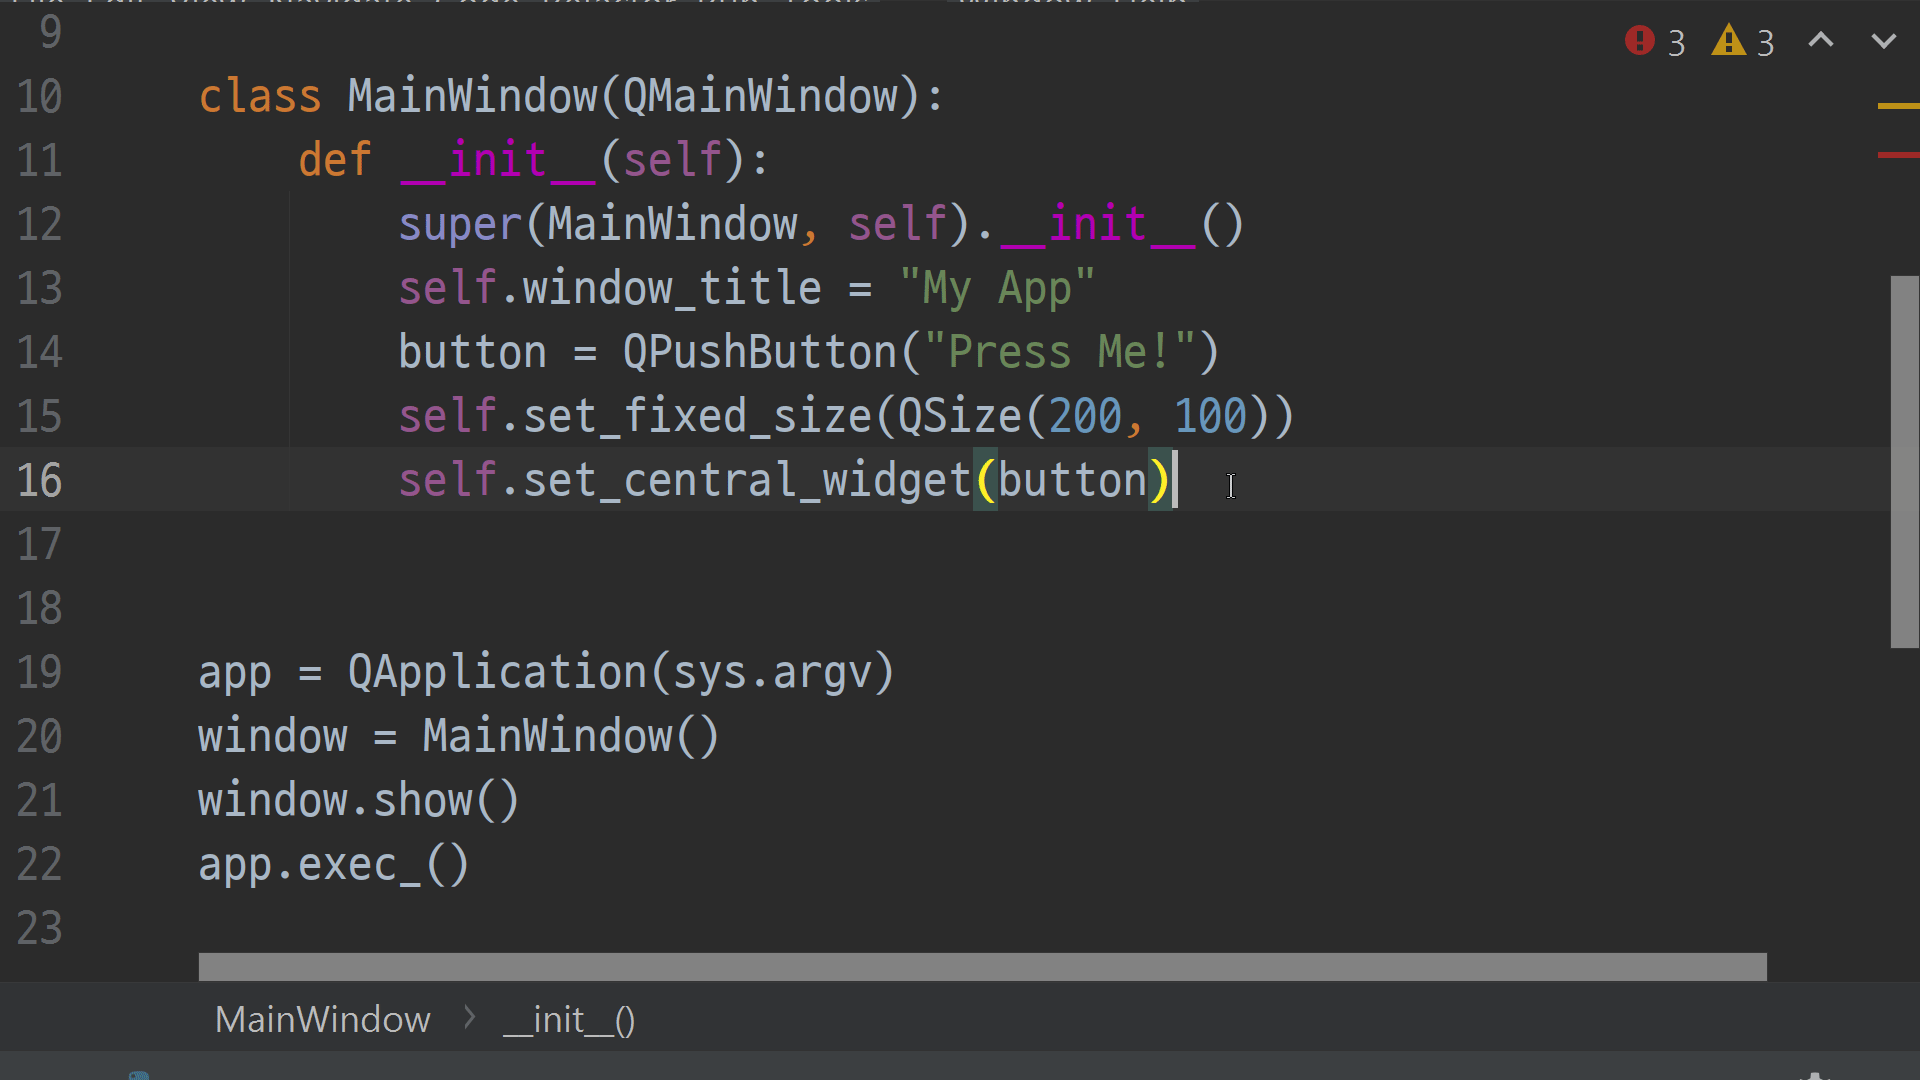Click MainWindow in the breadcrumb bar
The width and height of the screenshot is (1920, 1080).
(322, 1019)
